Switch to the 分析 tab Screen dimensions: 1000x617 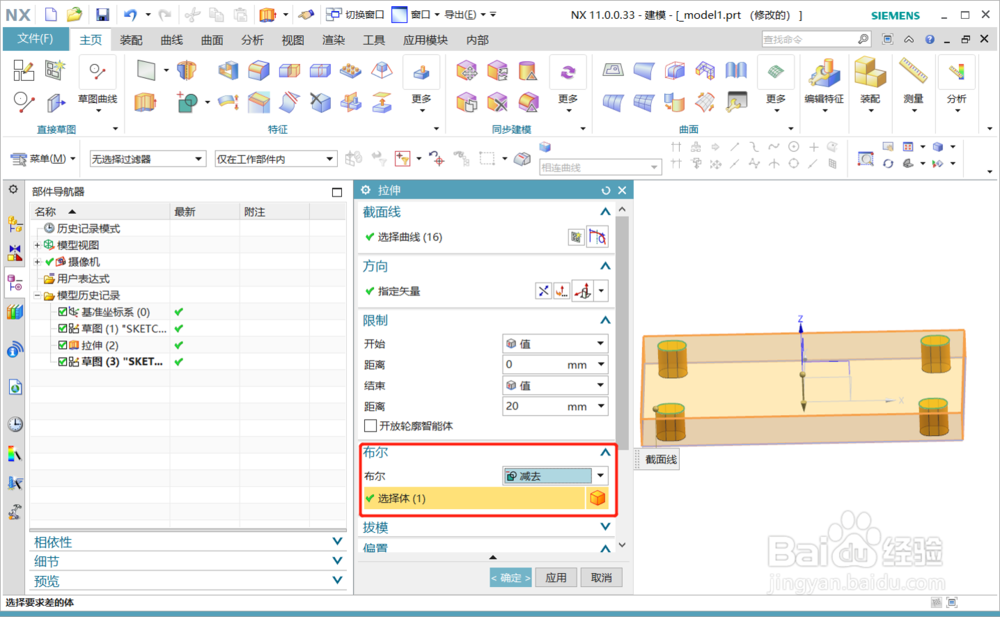(x=253, y=40)
